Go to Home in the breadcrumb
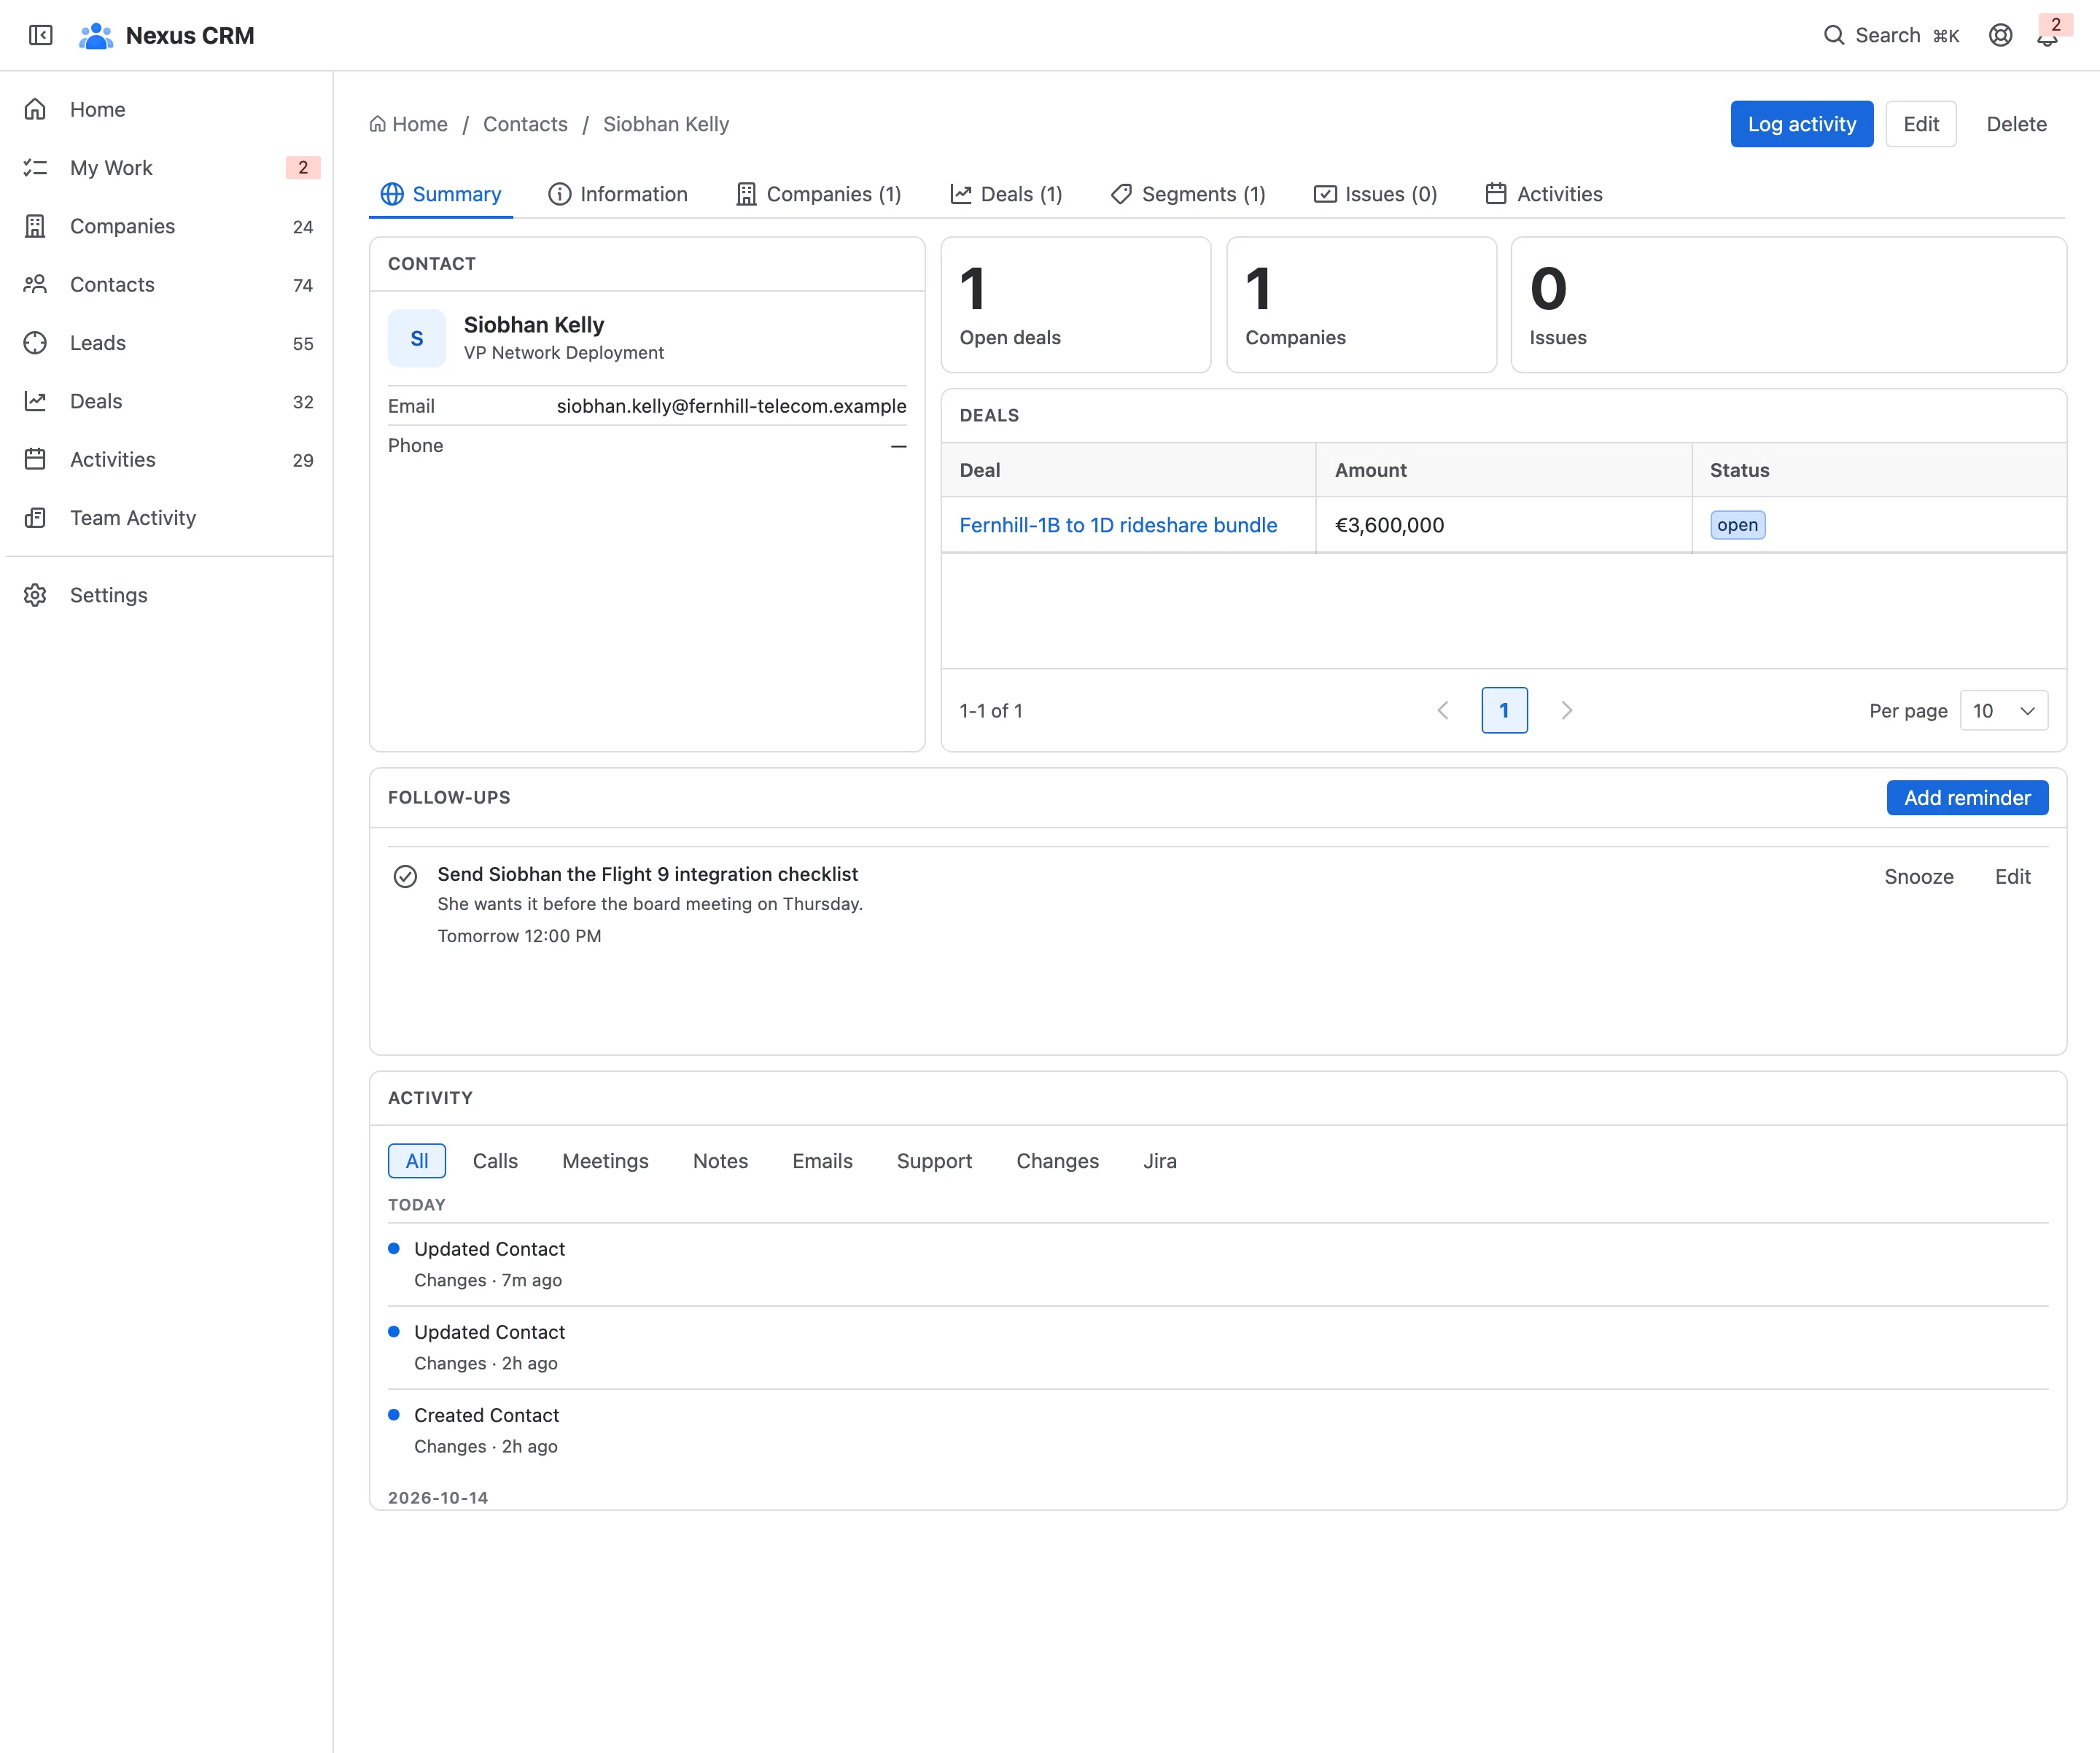The height and width of the screenshot is (1753, 2100). pyautogui.click(x=408, y=124)
